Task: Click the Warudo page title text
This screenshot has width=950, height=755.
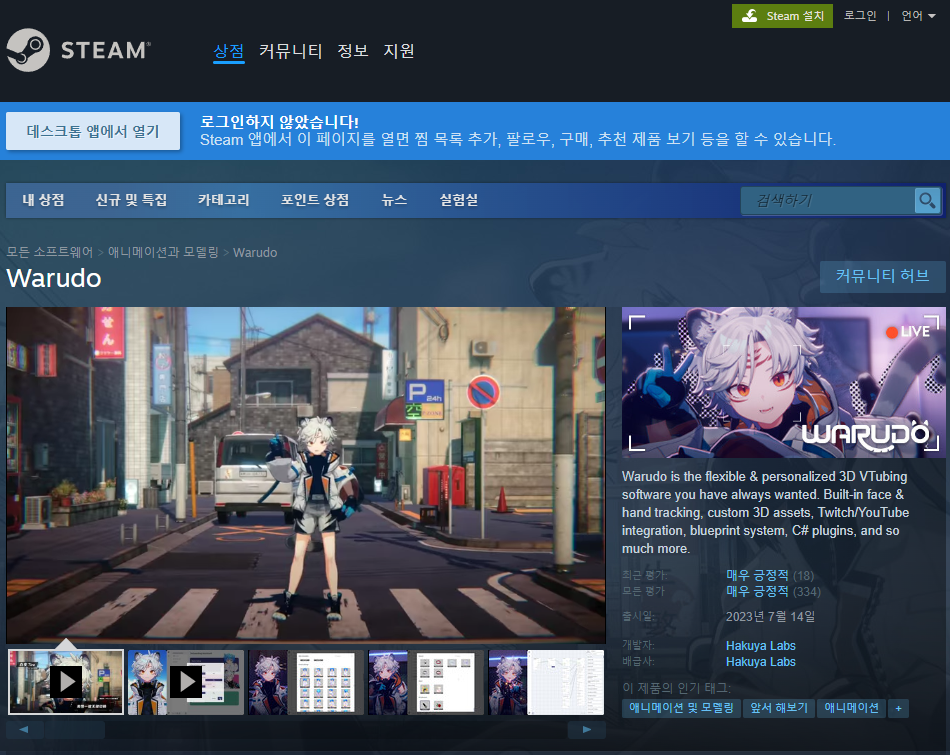Action: (54, 278)
